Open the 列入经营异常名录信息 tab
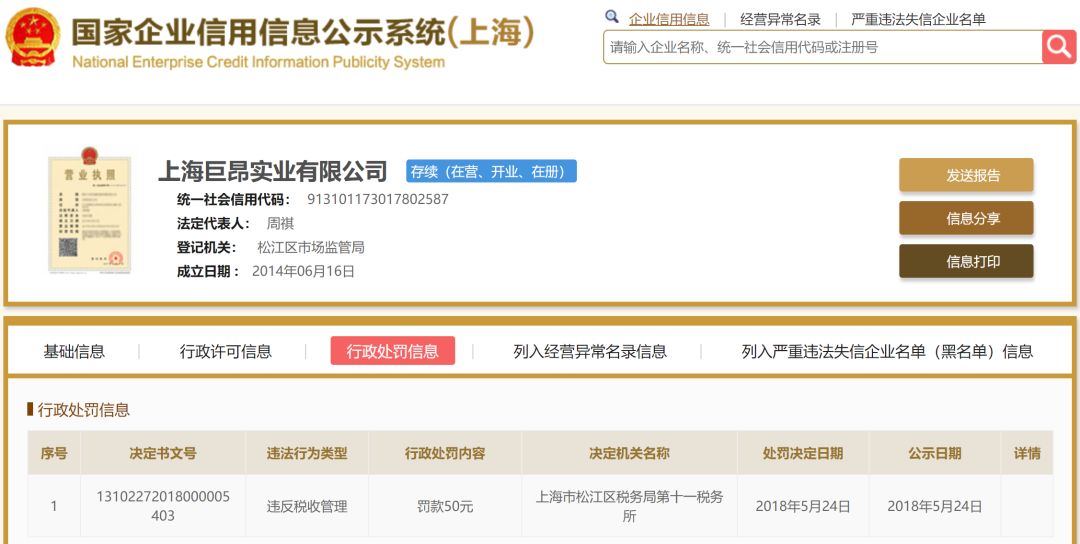 coord(590,351)
